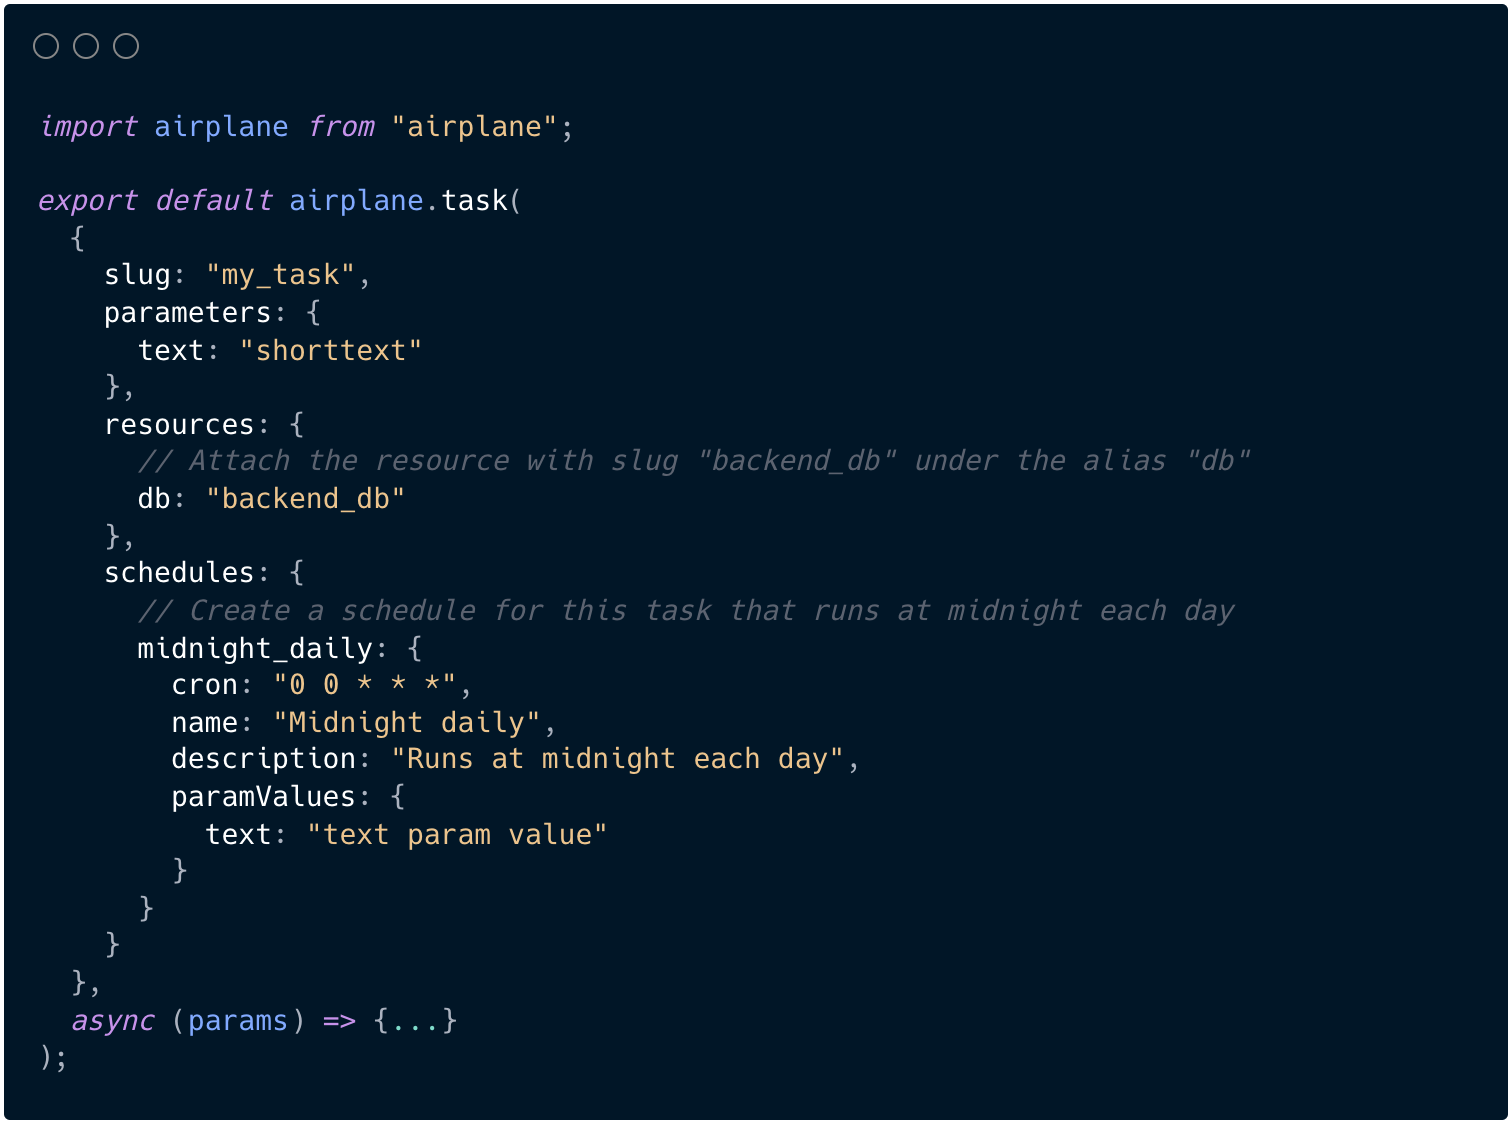Click the 'resources' key
The height and width of the screenshot is (1124, 1512).
180,425
